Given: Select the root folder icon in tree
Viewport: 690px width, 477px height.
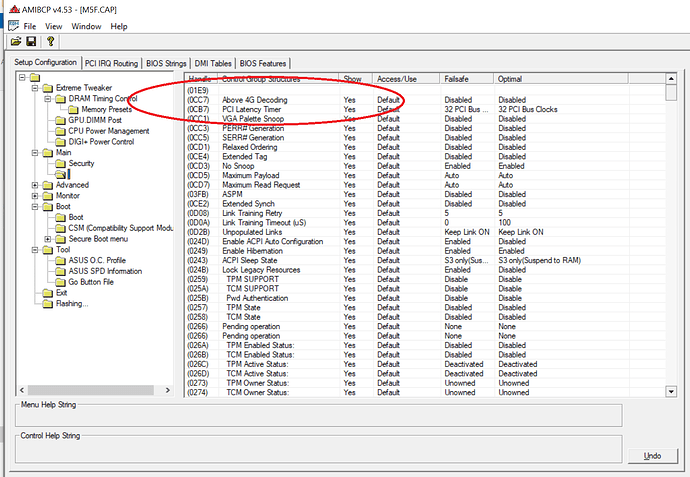Looking at the screenshot, I should 35,78.
